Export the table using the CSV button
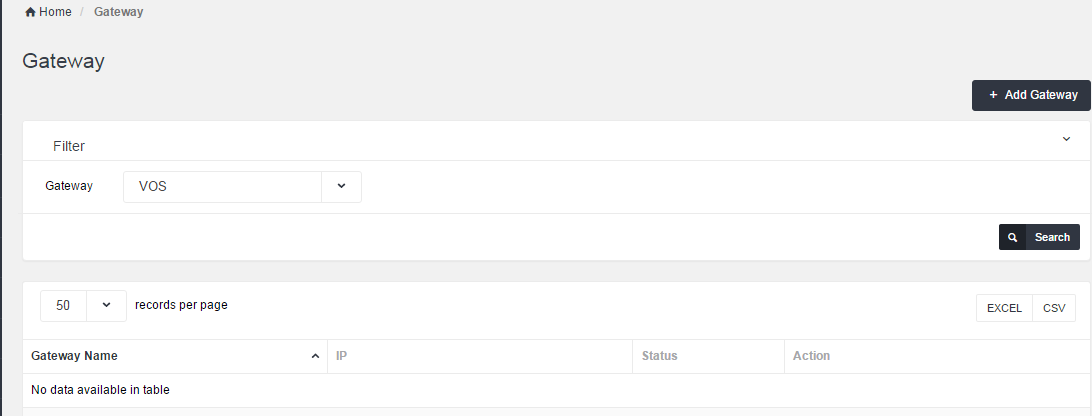Screen dimensions: 1092x416 click(x=1054, y=308)
